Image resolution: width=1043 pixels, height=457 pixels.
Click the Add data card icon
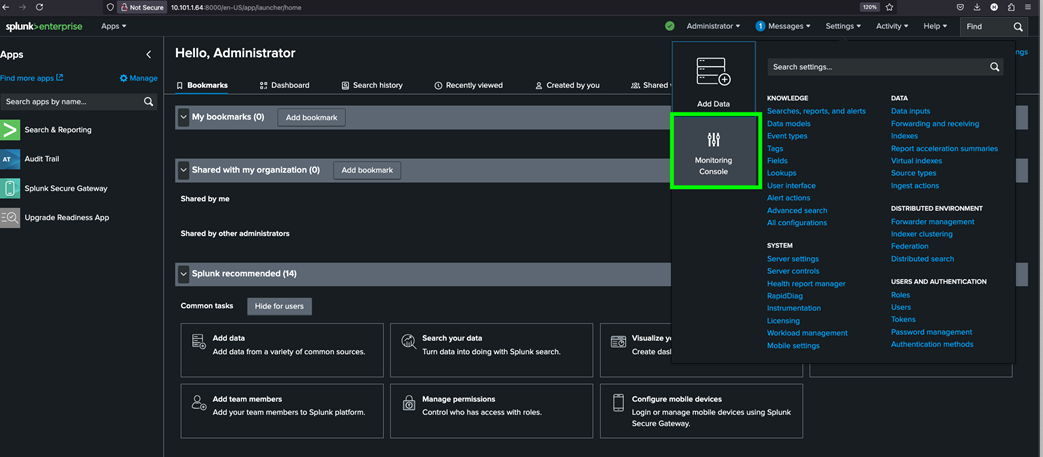coord(198,342)
